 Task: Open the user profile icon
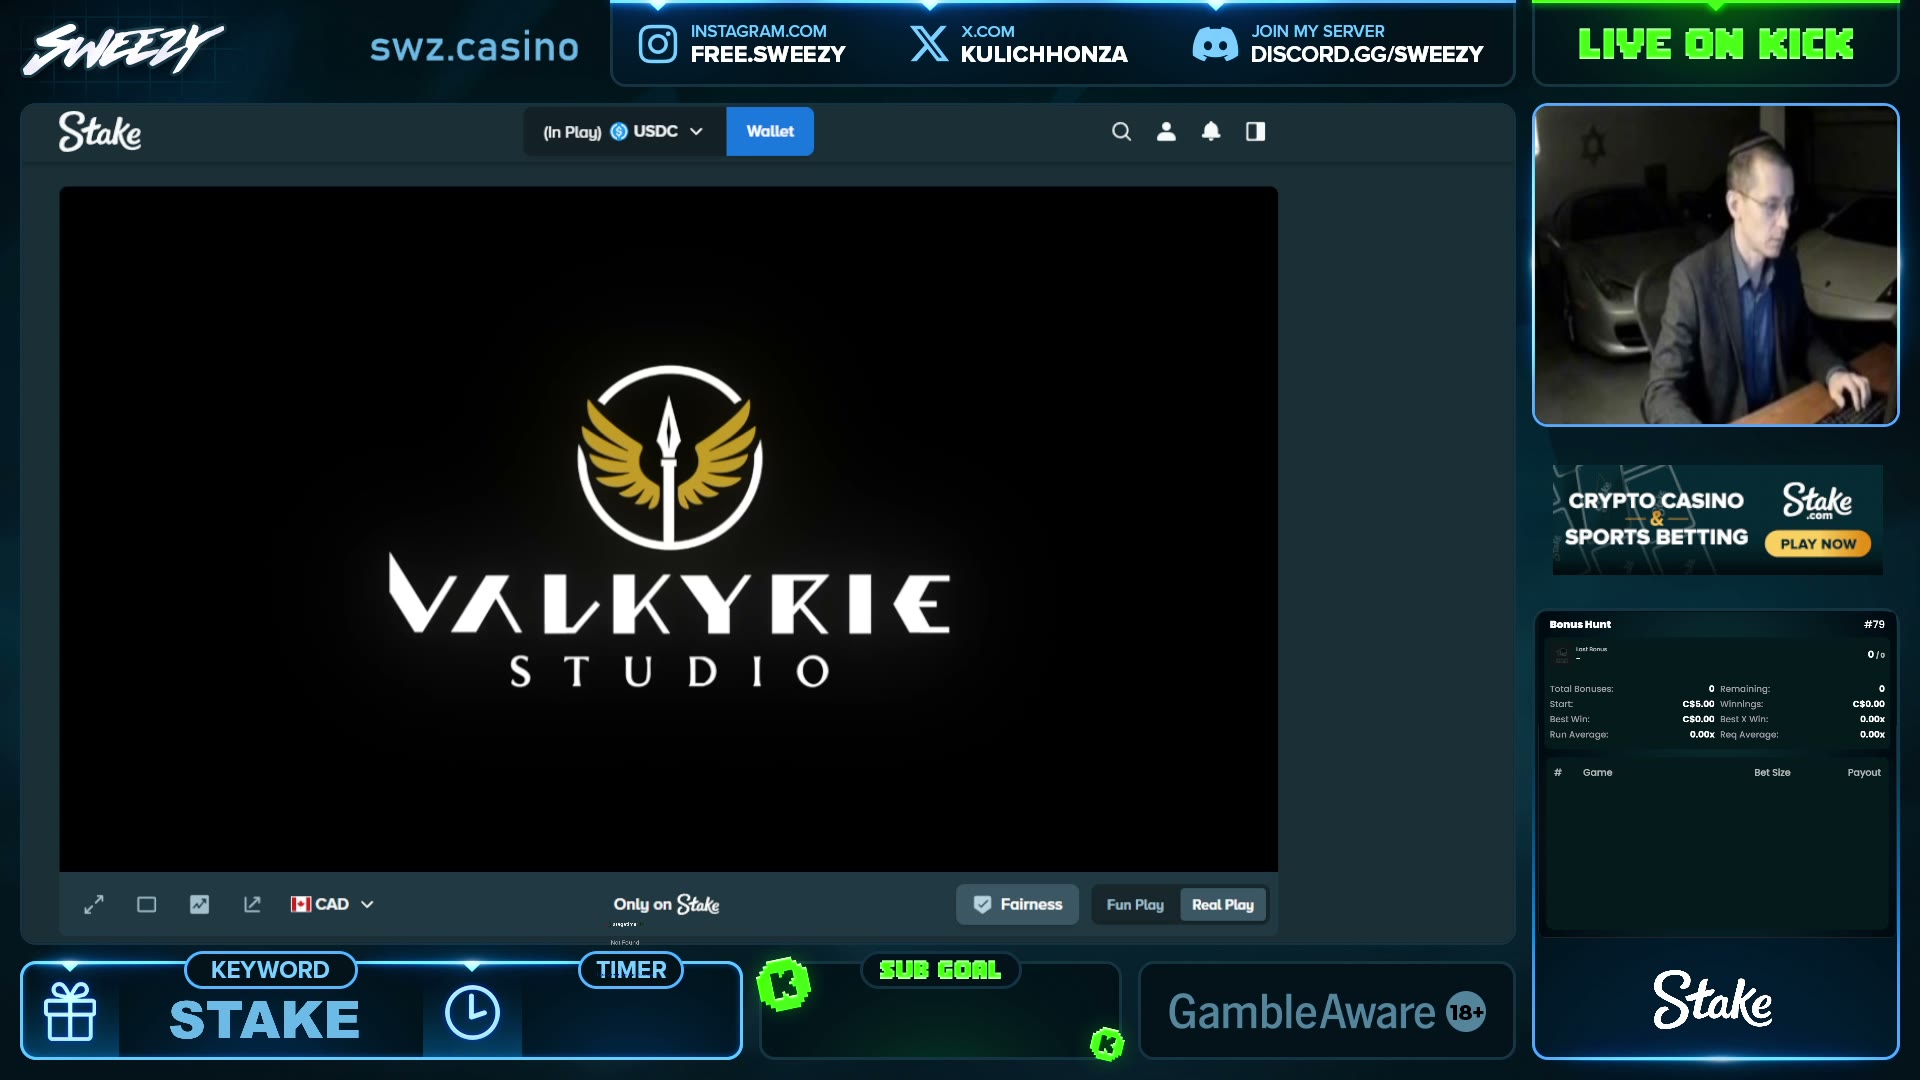pyautogui.click(x=1166, y=131)
